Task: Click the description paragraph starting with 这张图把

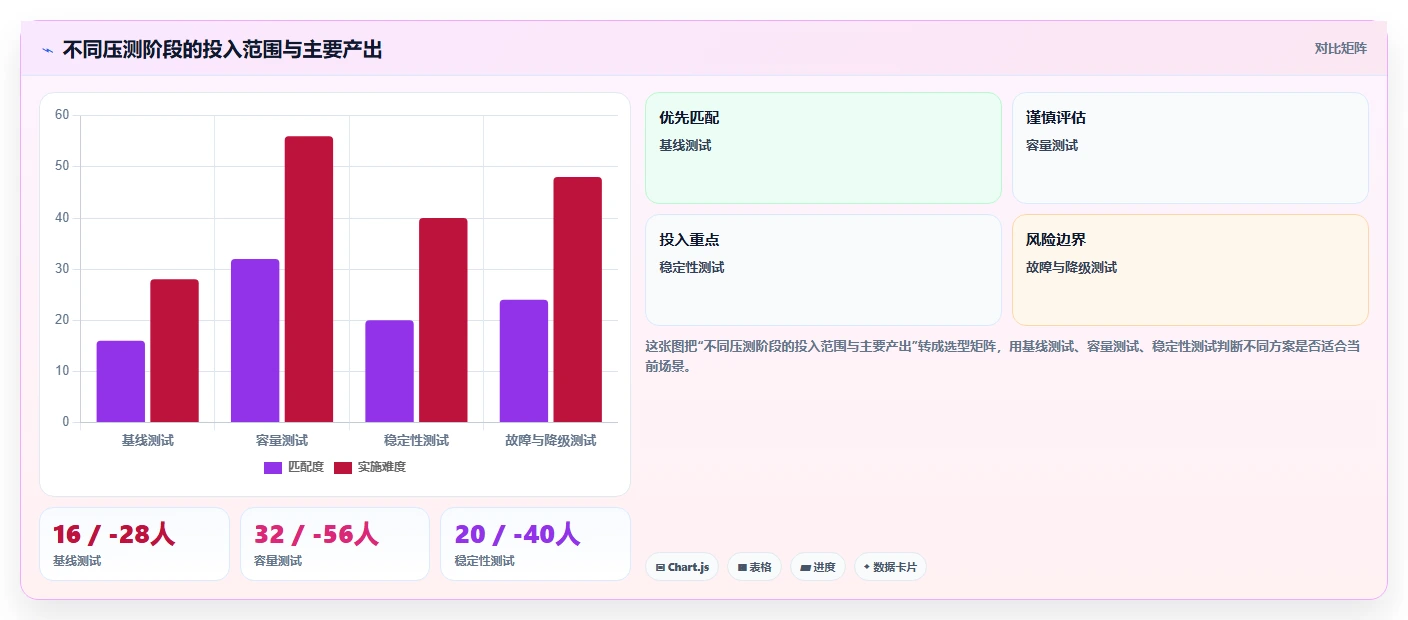Action: 1002,356
